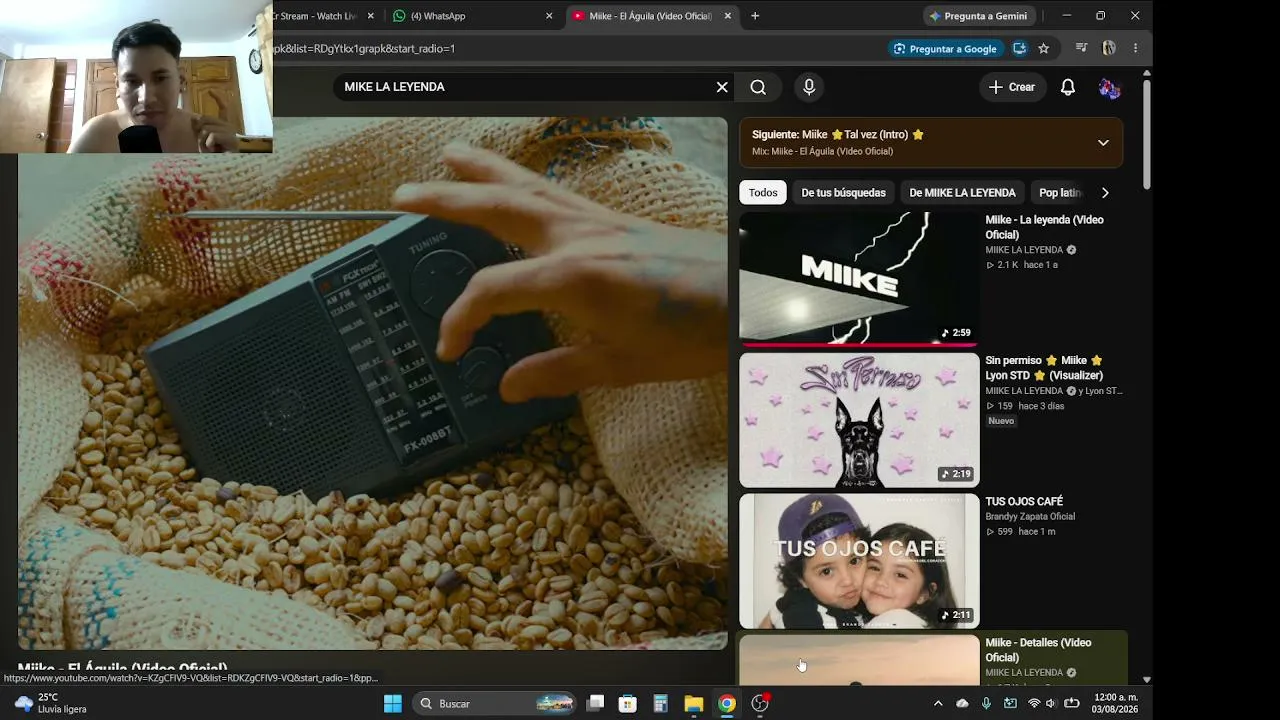The image size is (1280, 720).
Task: Open the volume speaker tray icon
Action: click(1051, 703)
